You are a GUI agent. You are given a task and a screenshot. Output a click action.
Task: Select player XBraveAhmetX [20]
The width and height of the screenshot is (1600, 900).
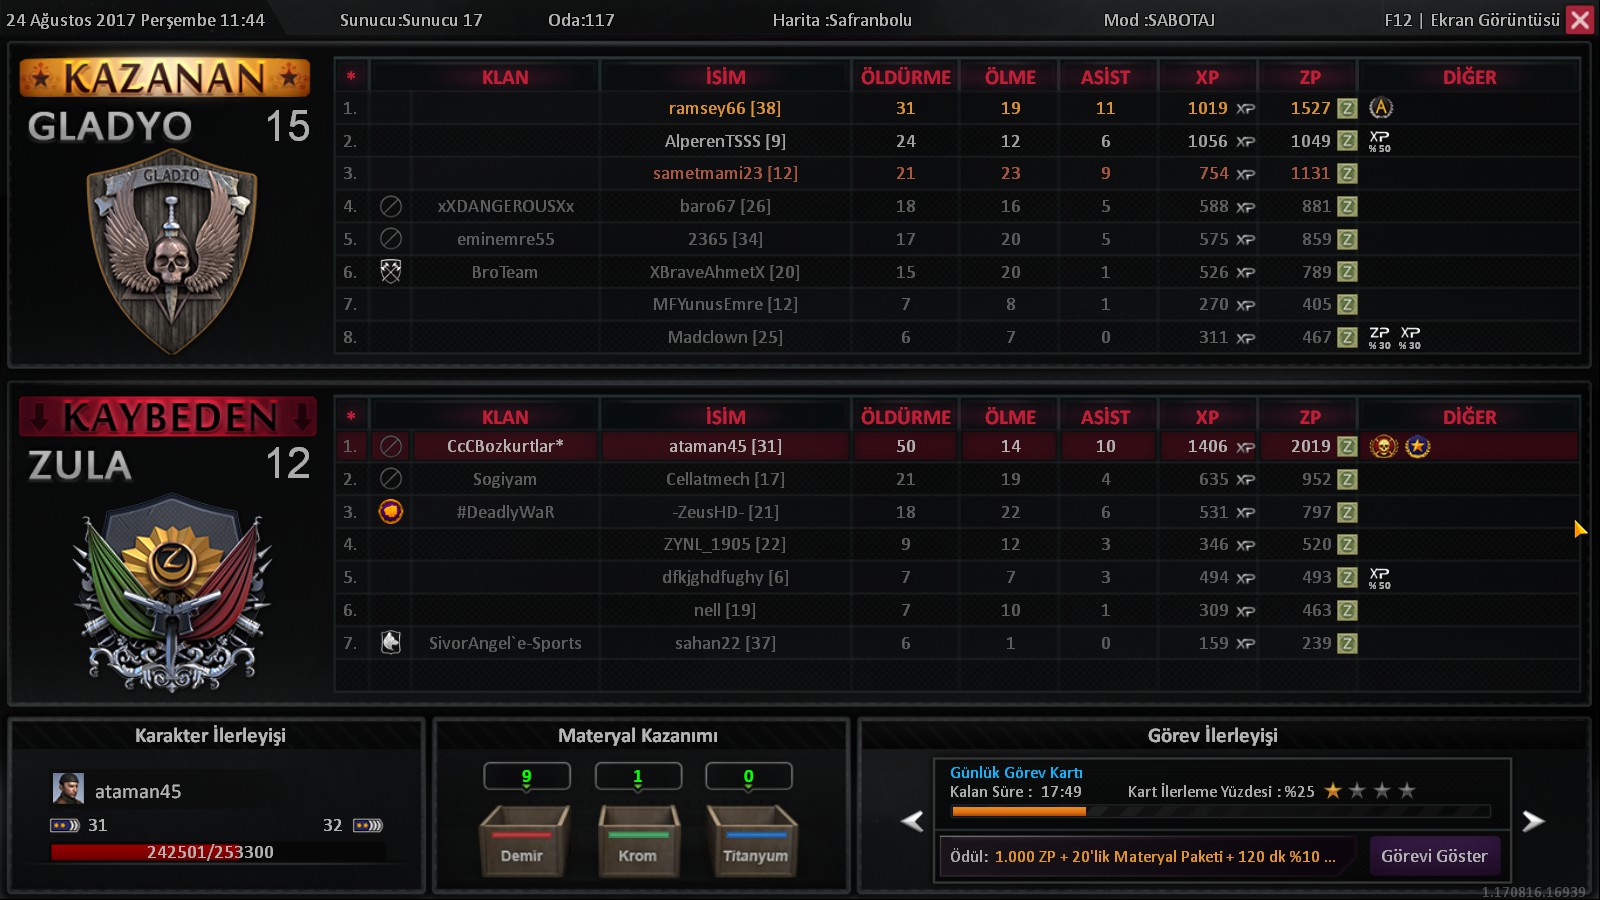click(x=725, y=272)
